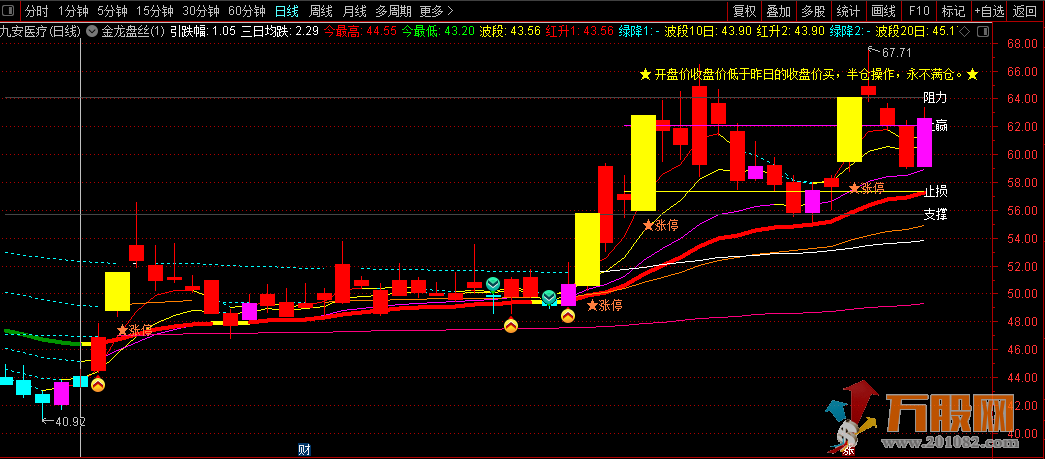Open the 金龙盘丝 indicator dropdown arrow
The image size is (1045, 459).
[x=93, y=31]
